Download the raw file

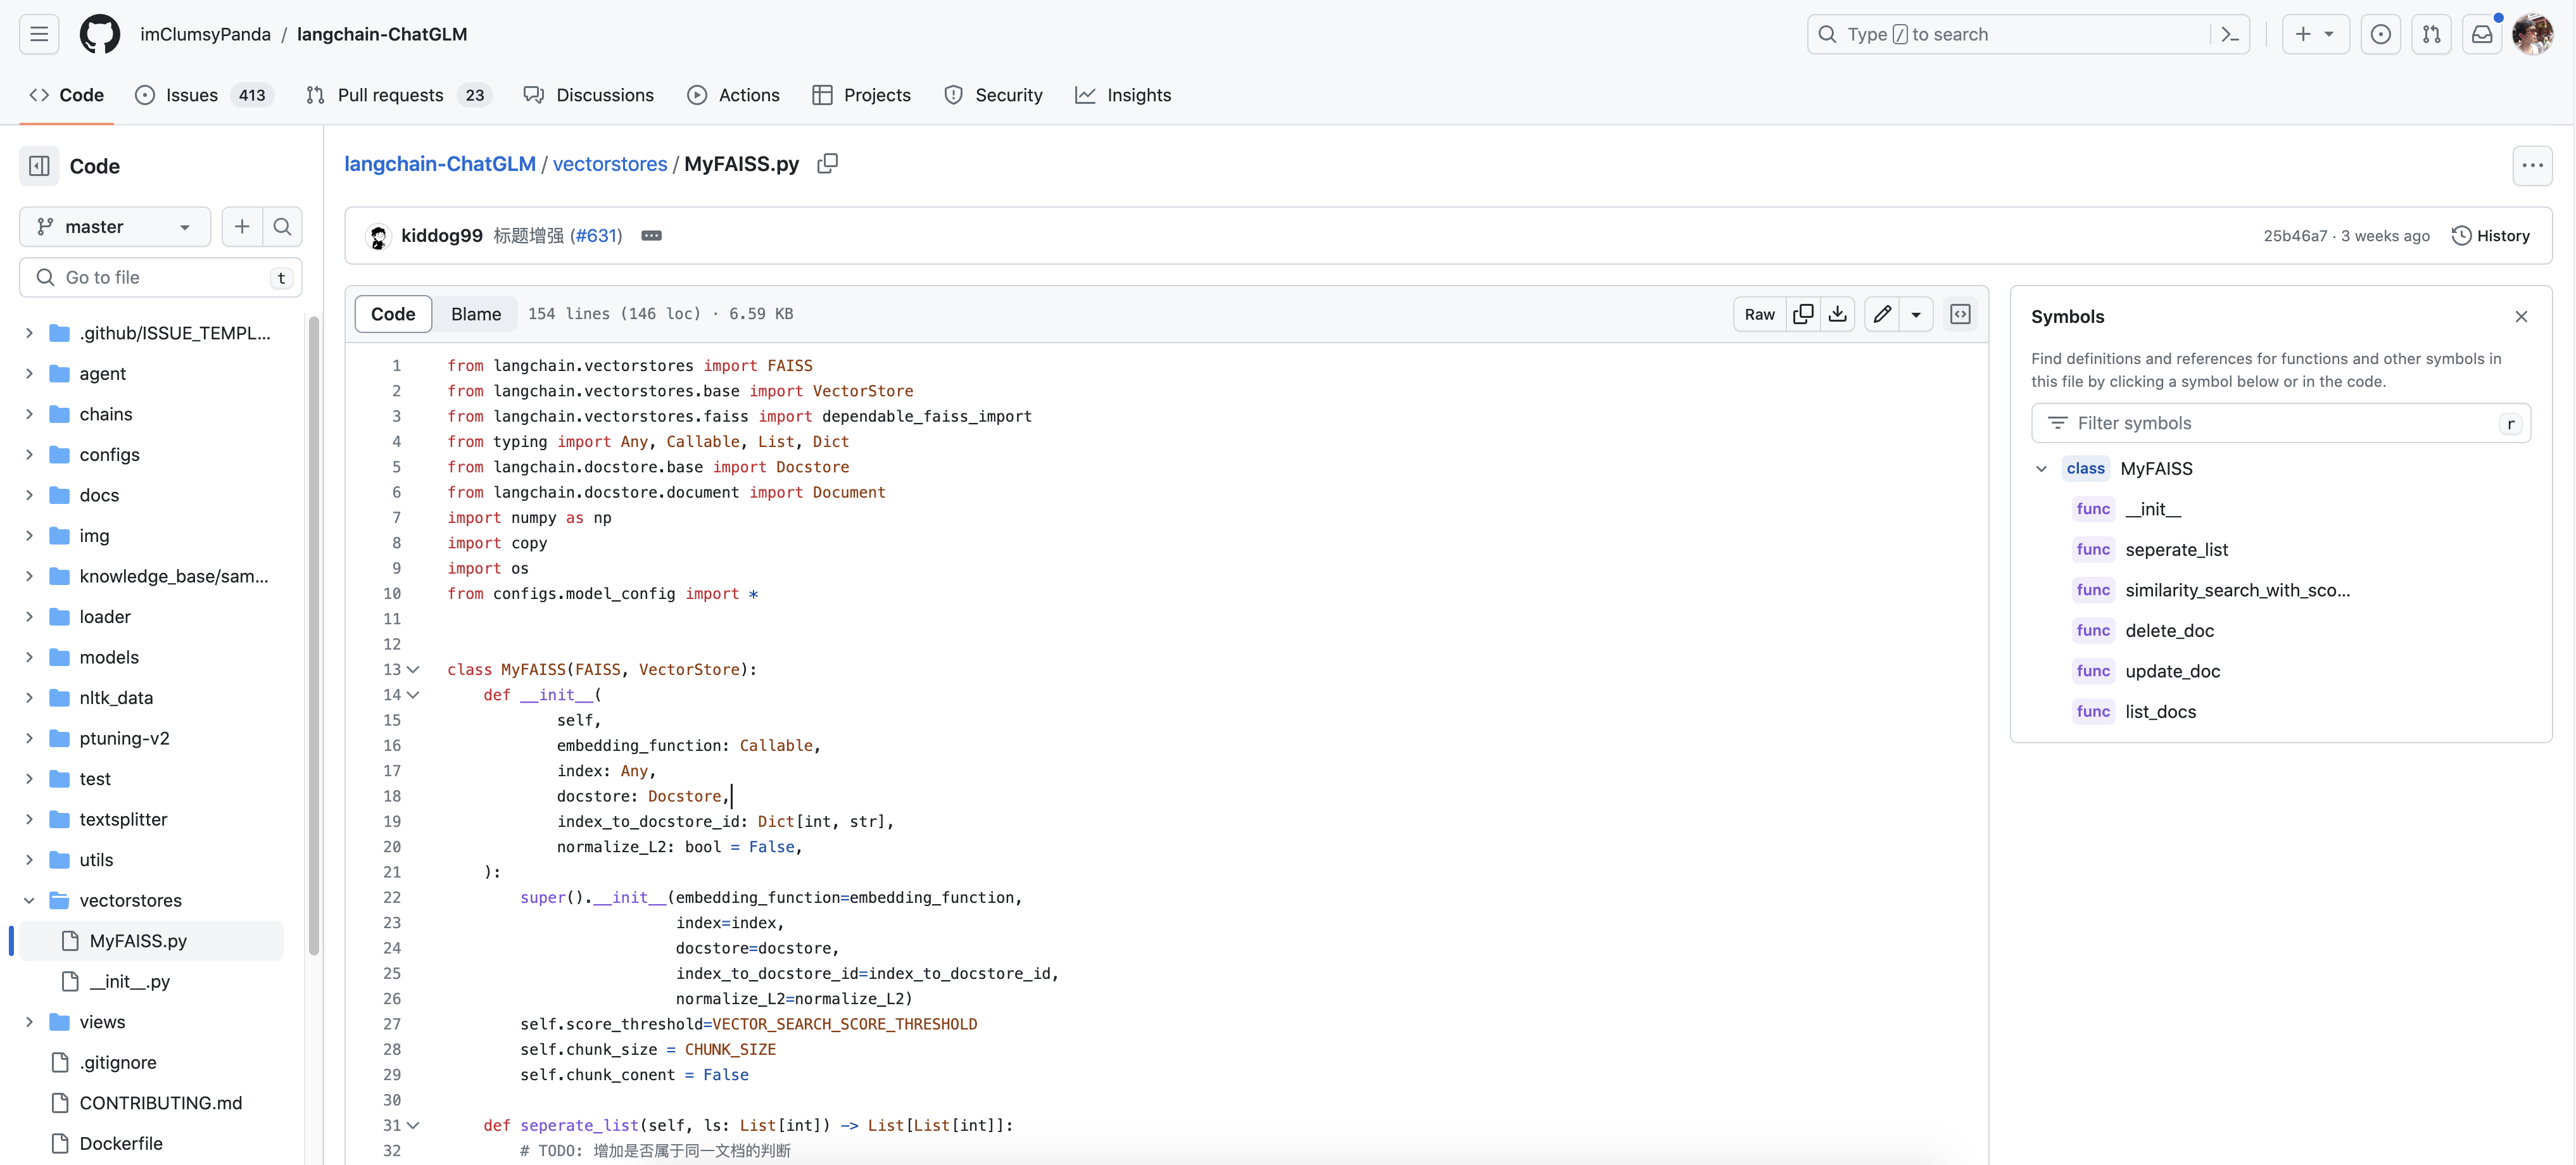[x=1837, y=314]
